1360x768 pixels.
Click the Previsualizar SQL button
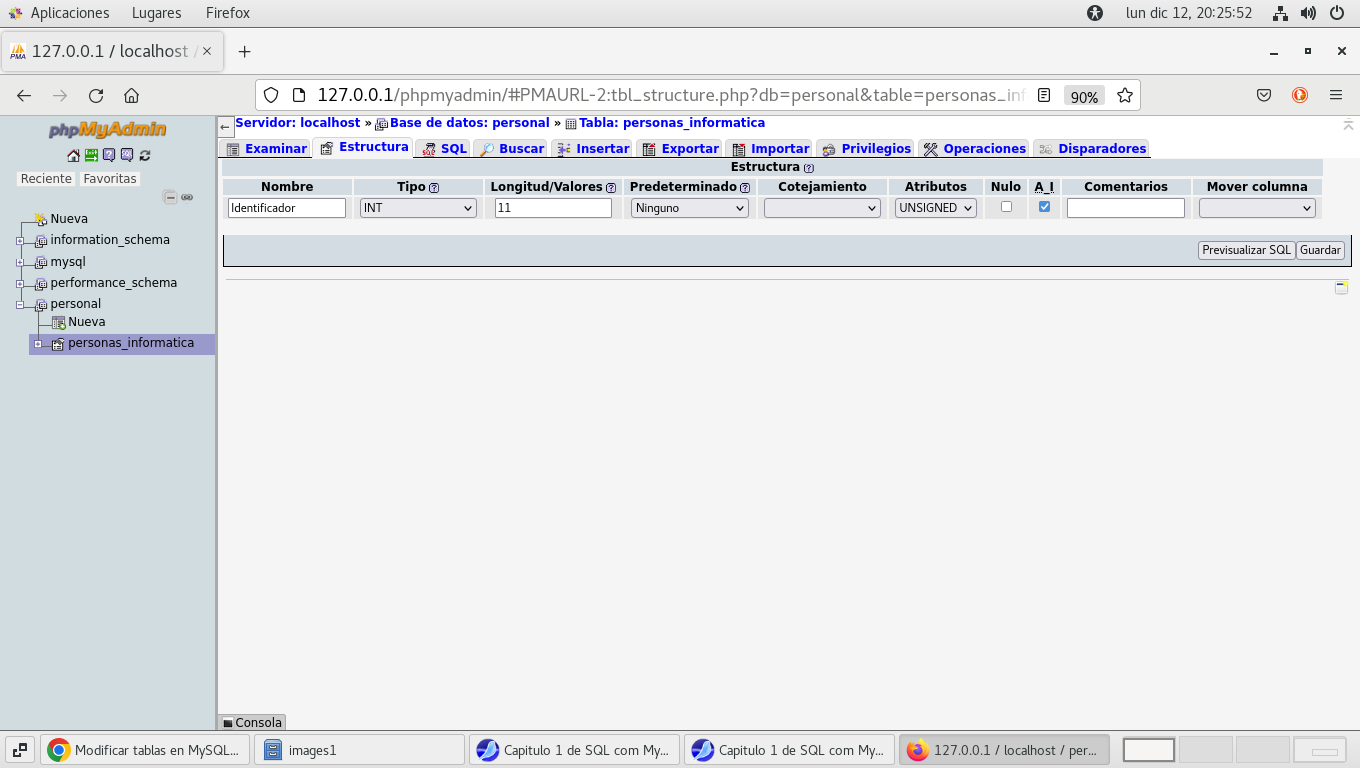(x=1246, y=250)
